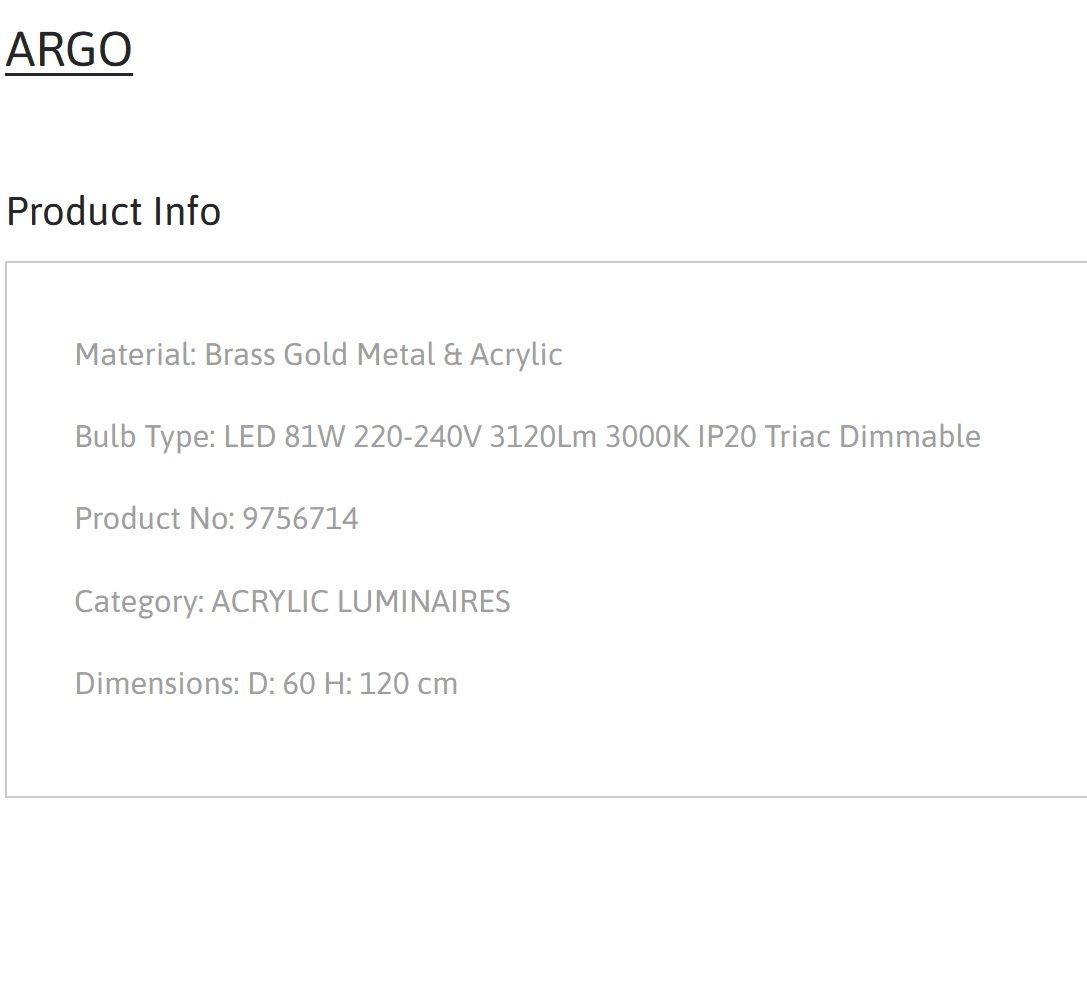Image resolution: width=1087 pixels, height=987 pixels.
Task: Click the LED 81W text
Action: [284, 437]
